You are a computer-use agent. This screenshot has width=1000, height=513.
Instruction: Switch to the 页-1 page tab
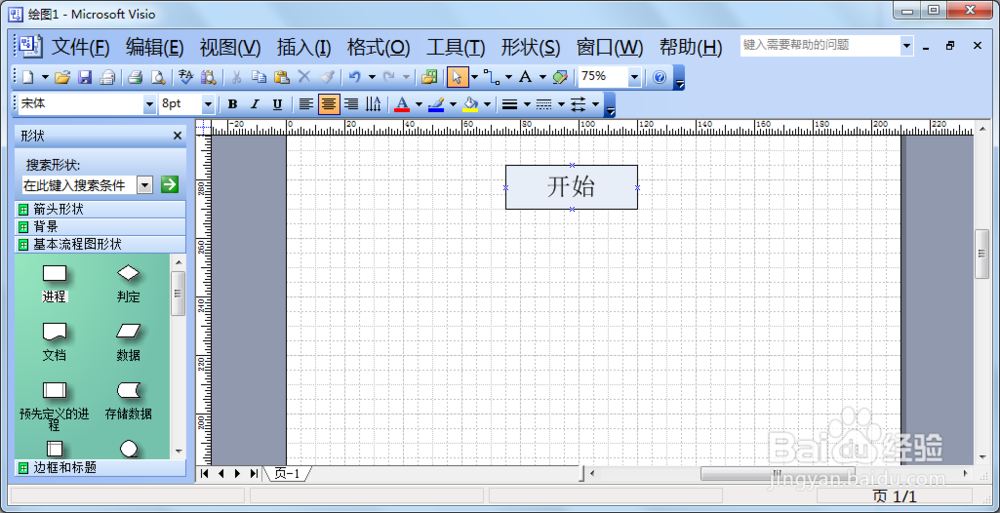point(287,473)
